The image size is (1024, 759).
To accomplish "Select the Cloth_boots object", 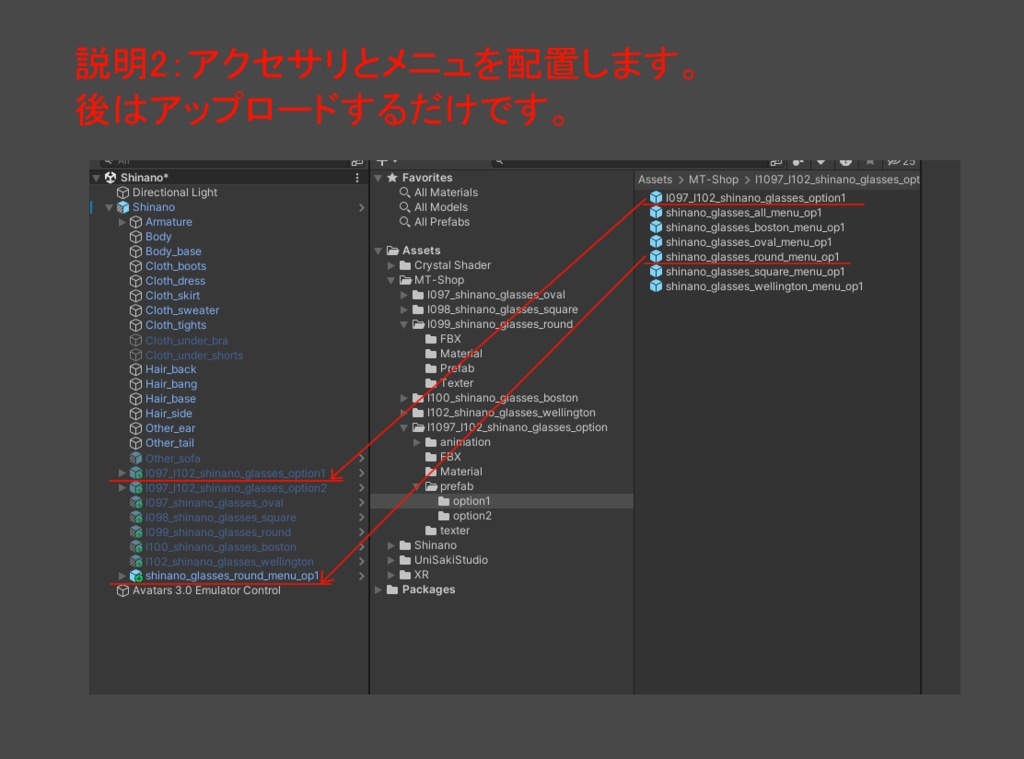I will (x=176, y=266).
